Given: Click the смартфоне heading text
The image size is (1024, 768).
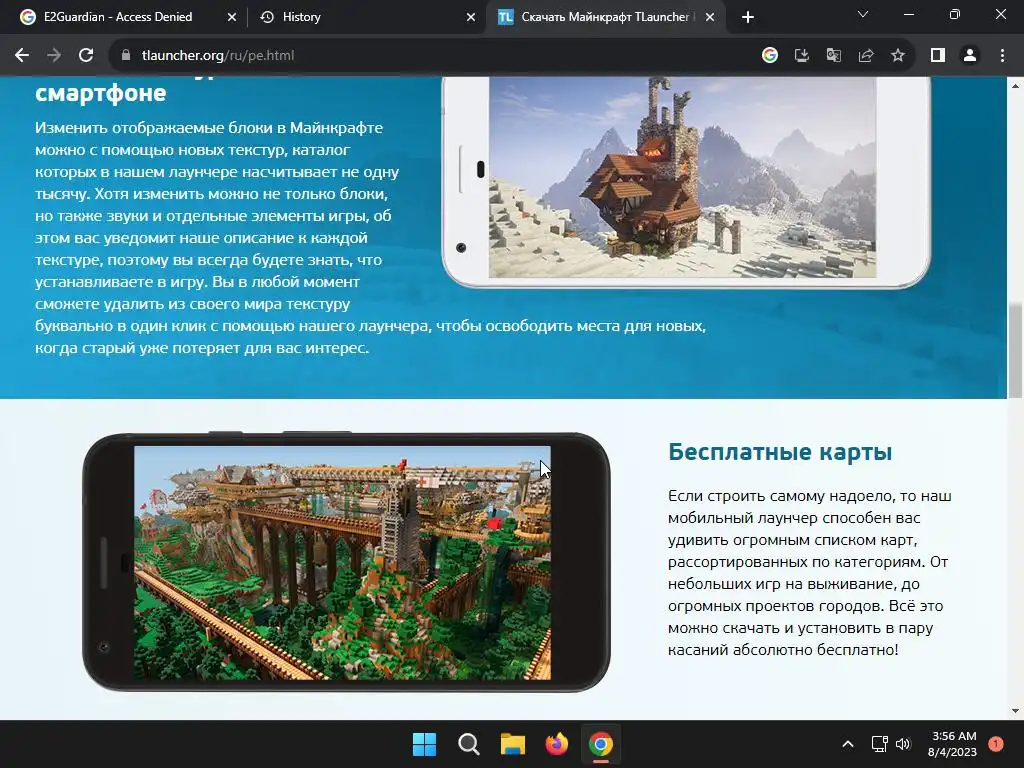Looking at the screenshot, I should coord(101,93).
